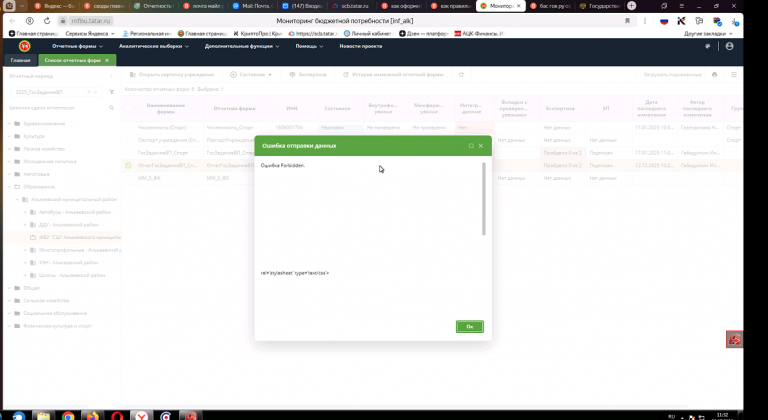Tick the checkbox for ГосЗаданиеВП_Спорт row
The image size is (768, 420).
pyautogui.click(x=128, y=153)
